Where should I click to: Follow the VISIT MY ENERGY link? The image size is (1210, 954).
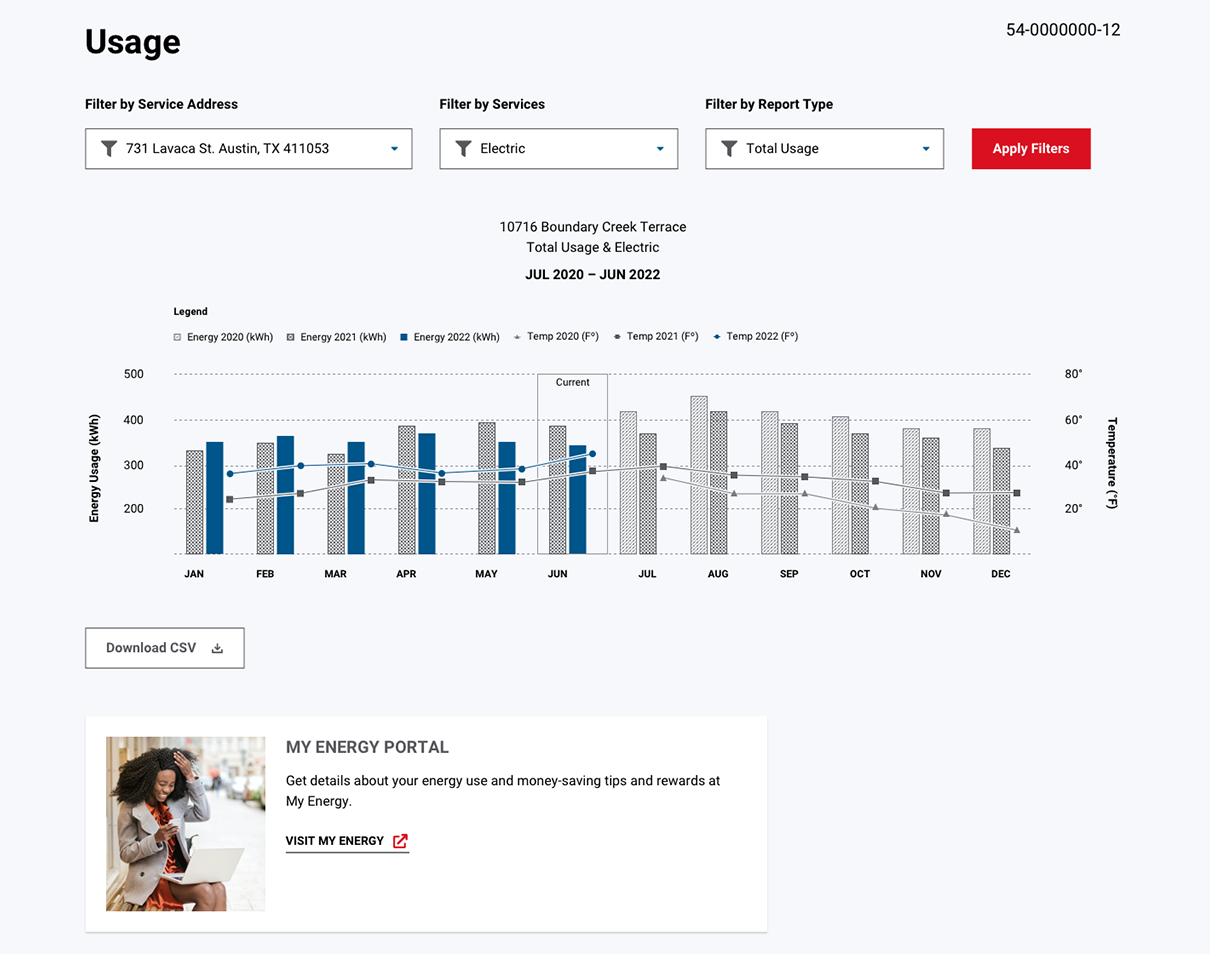(335, 841)
